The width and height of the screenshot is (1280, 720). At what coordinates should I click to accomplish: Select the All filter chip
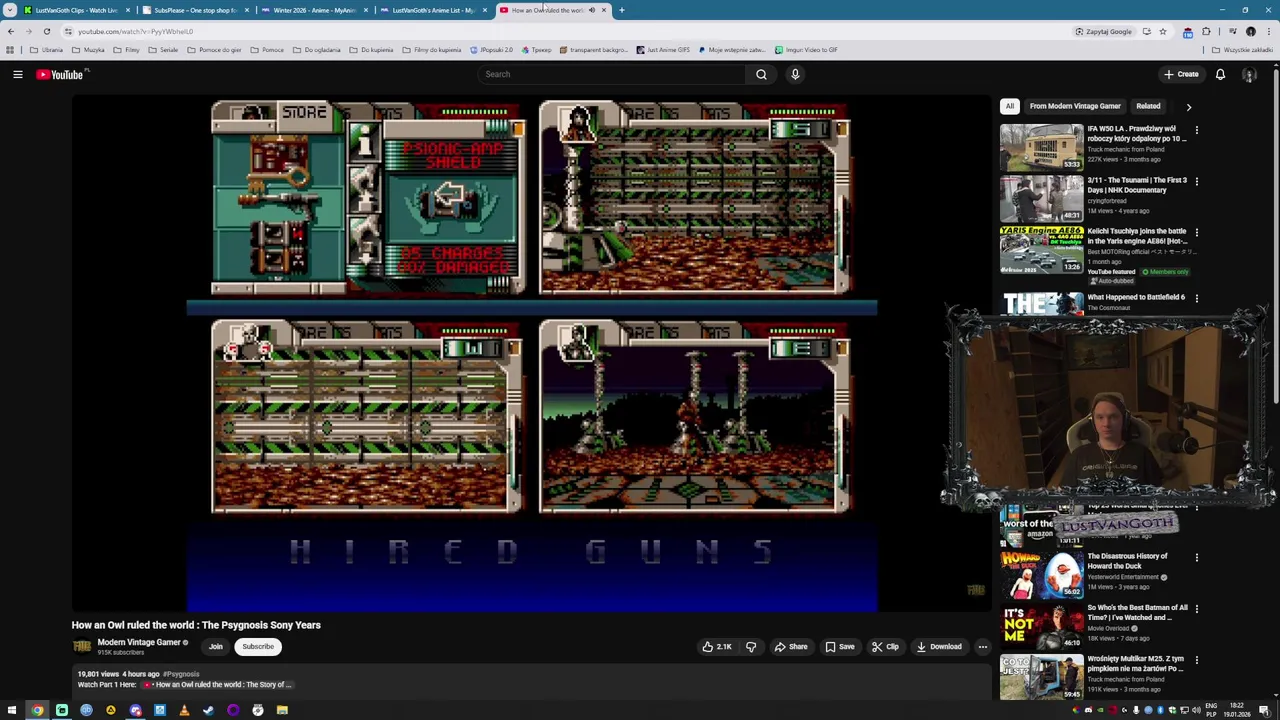(1009, 106)
